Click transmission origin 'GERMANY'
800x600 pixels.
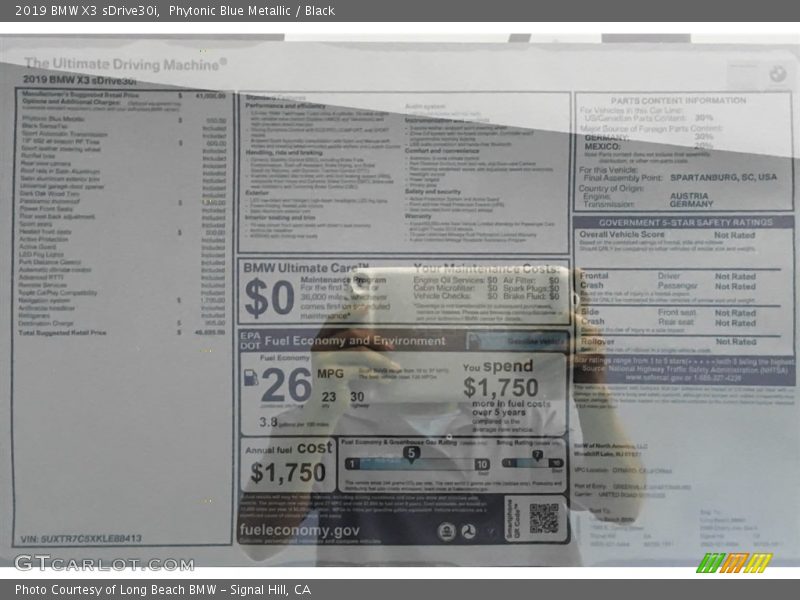pyautogui.click(x=691, y=204)
